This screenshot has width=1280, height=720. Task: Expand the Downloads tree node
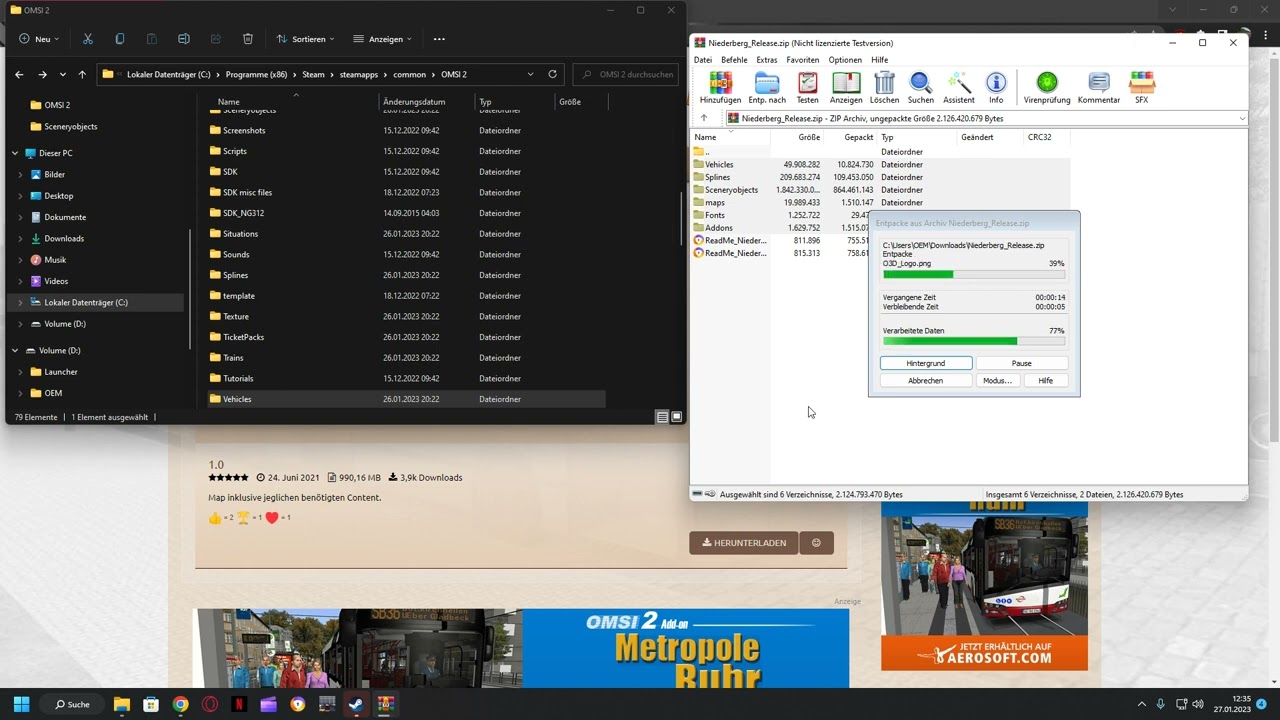(20, 238)
